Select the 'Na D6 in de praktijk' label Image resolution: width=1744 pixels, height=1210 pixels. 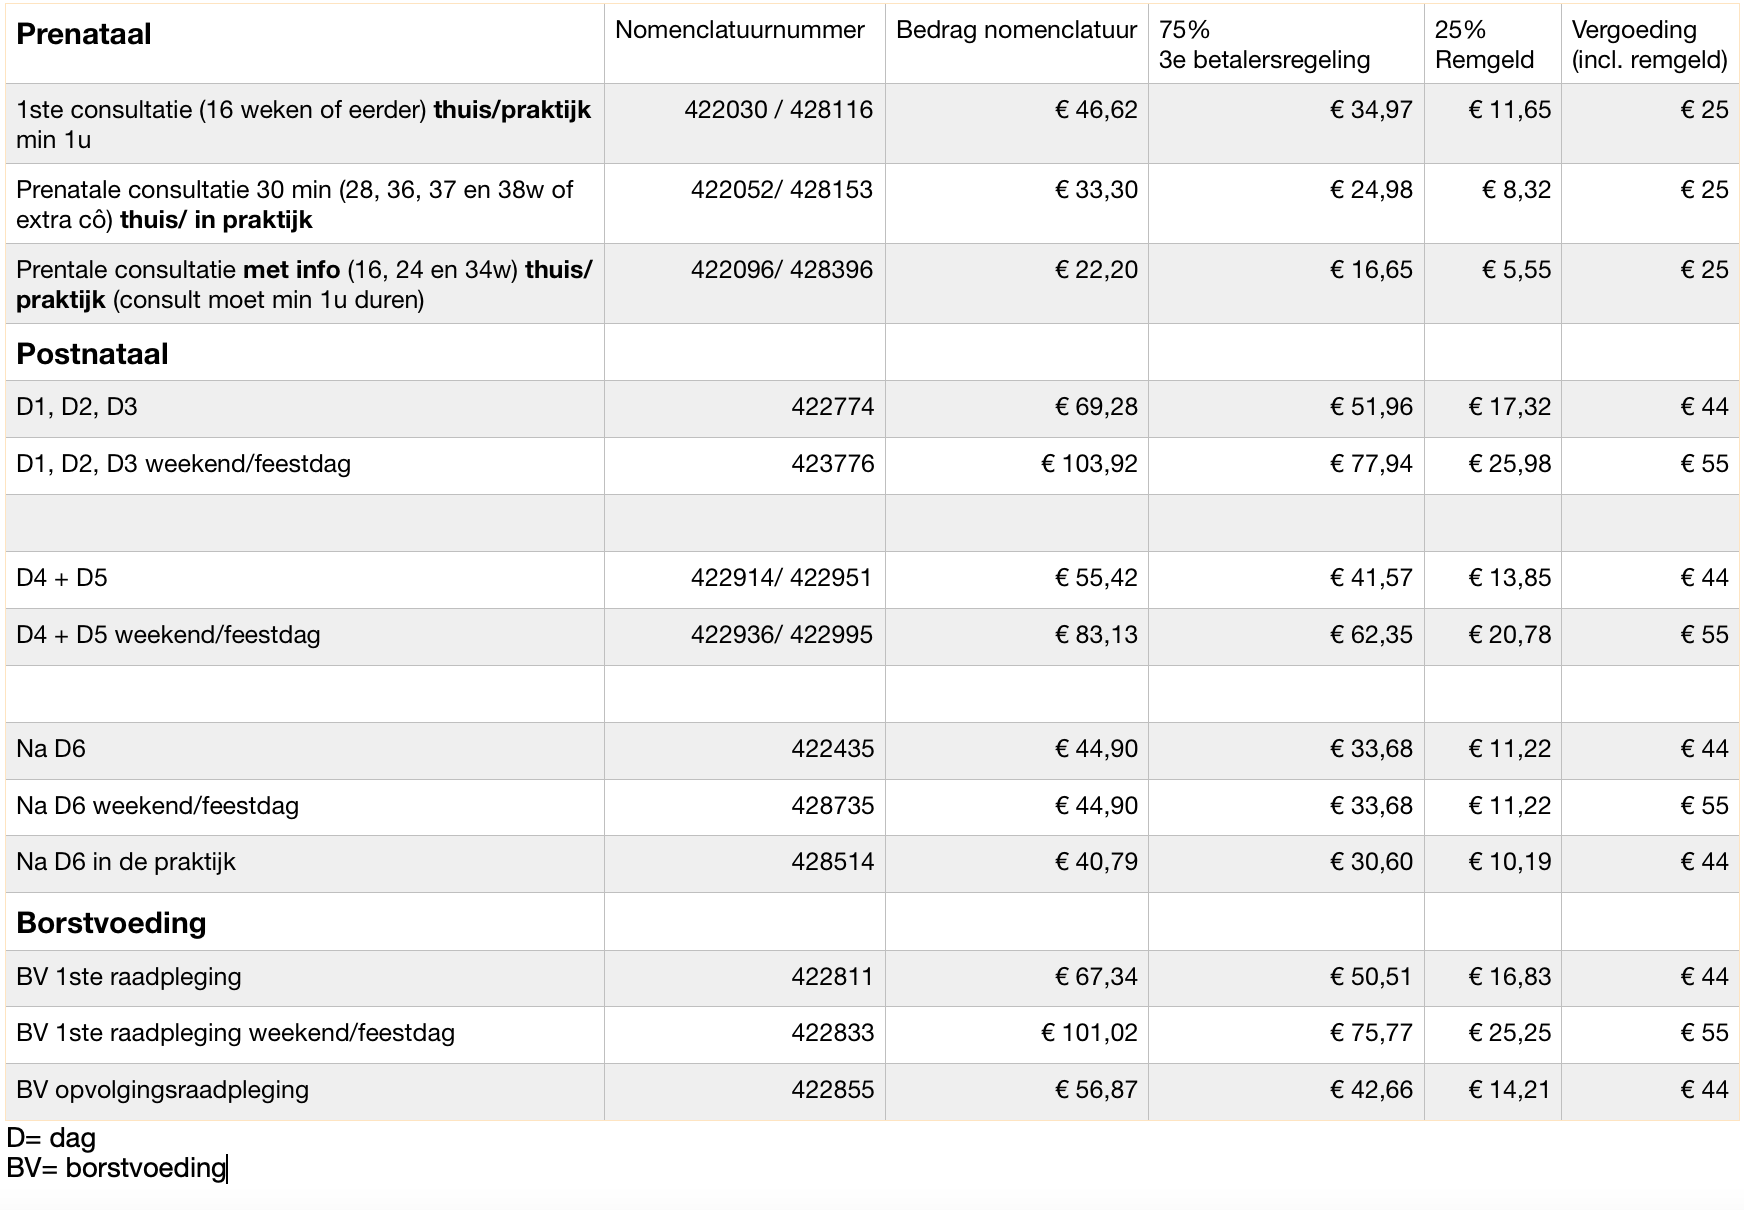click(126, 862)
